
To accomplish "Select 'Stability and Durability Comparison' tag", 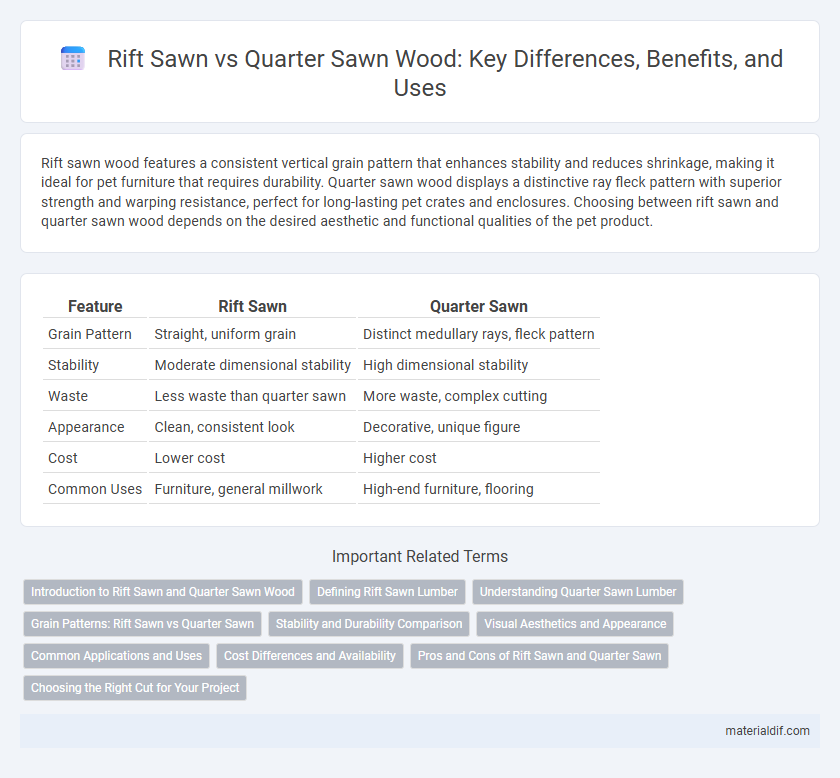I will pos(369,624).
